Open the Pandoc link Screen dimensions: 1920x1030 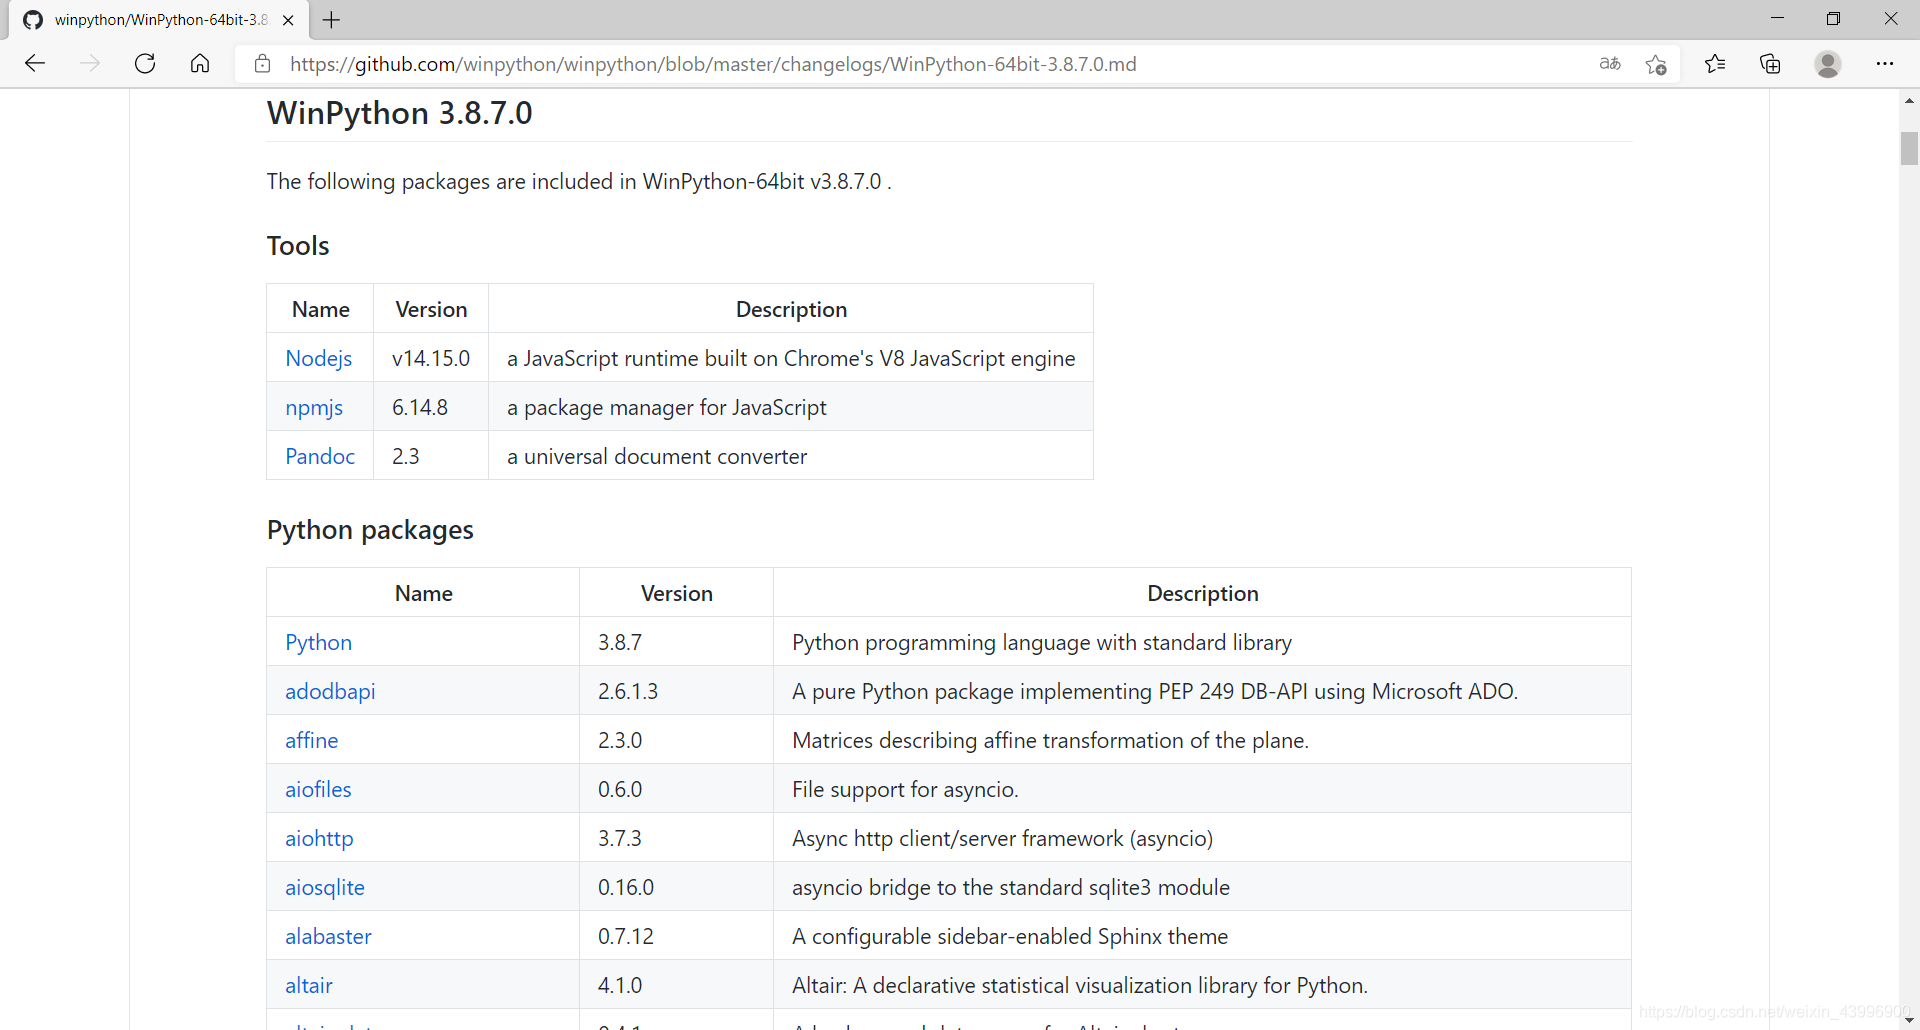click(320, 456)
